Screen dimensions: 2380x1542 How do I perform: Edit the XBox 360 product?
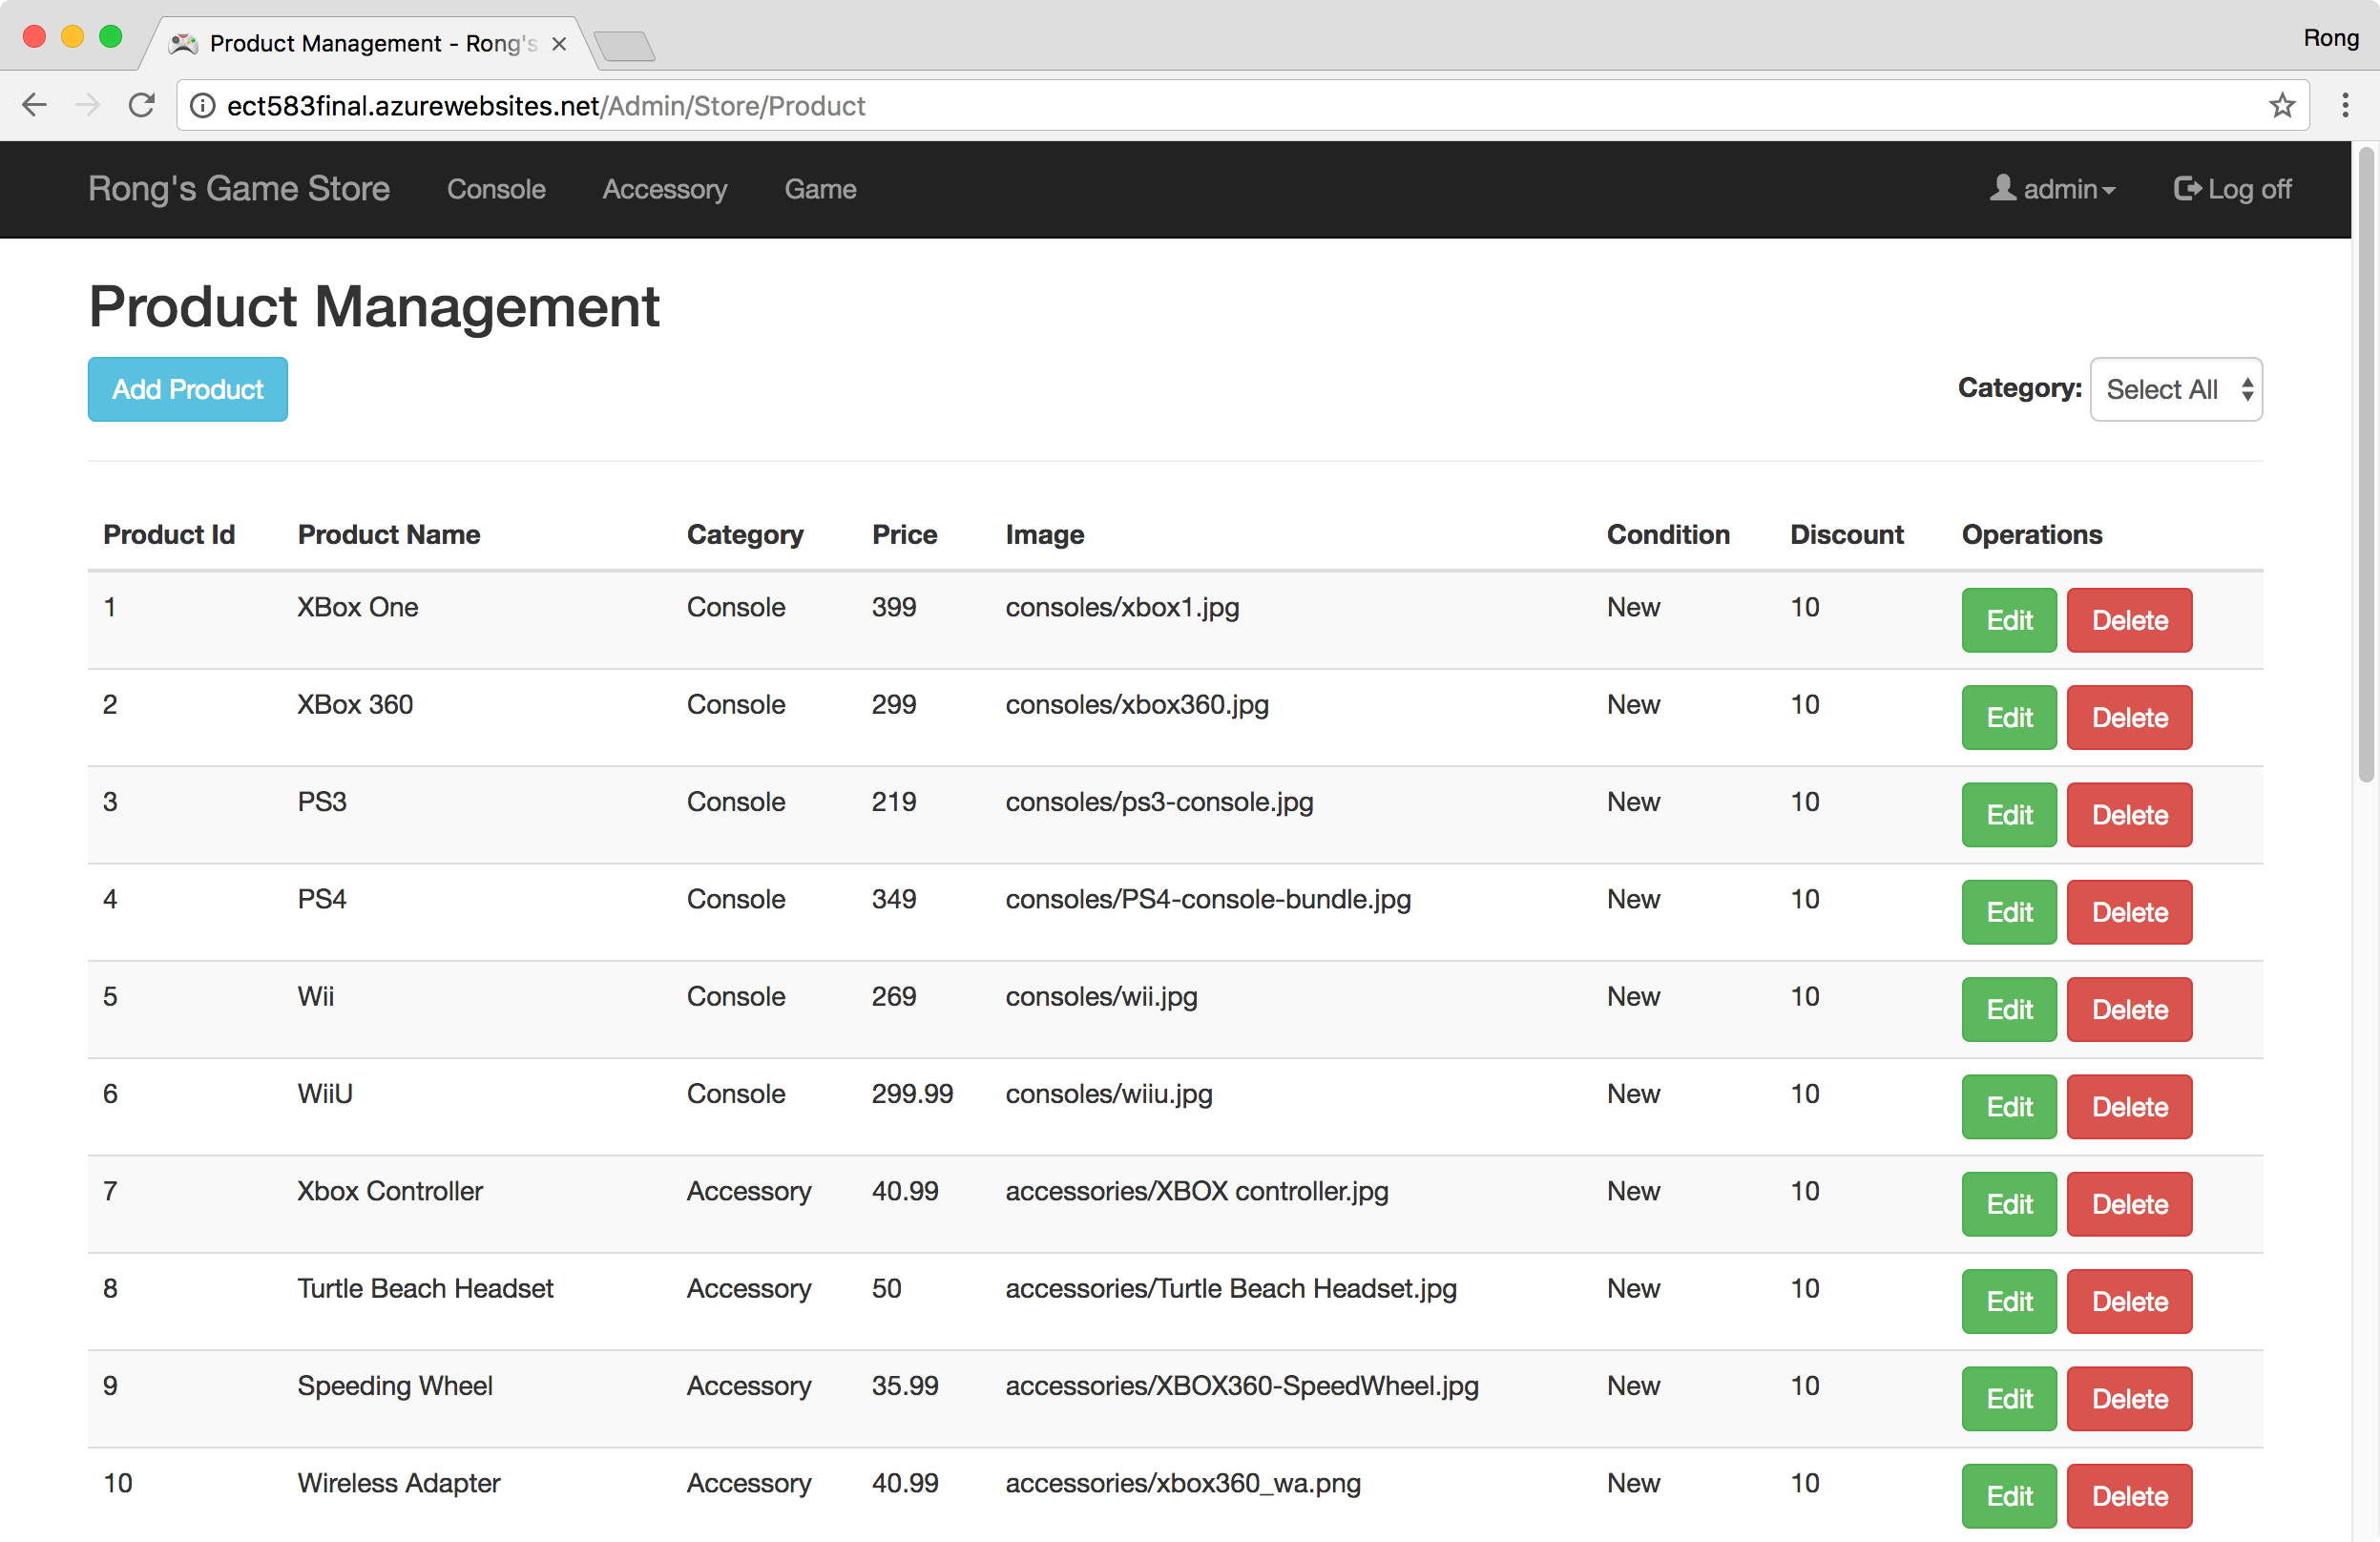2009,717
